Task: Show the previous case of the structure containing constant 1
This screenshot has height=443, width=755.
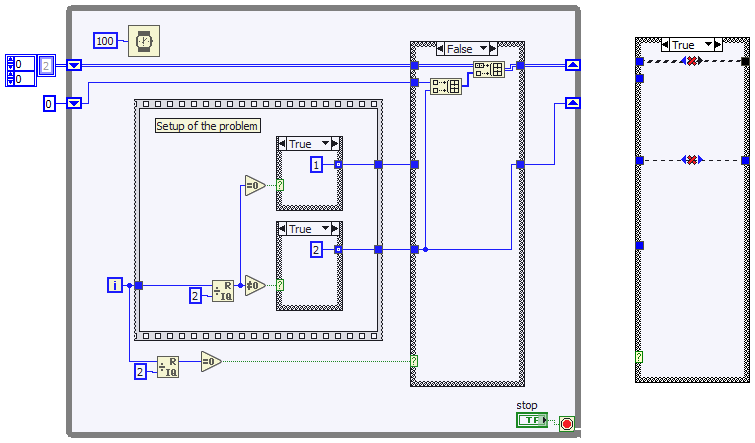Action: coord(282,143)
